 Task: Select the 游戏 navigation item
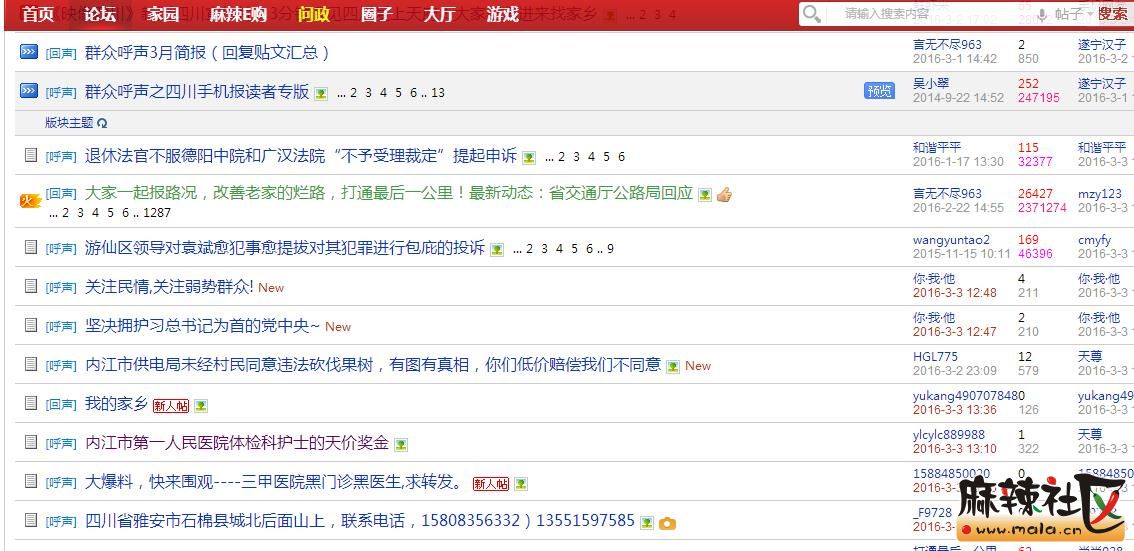tap(502, 14)
